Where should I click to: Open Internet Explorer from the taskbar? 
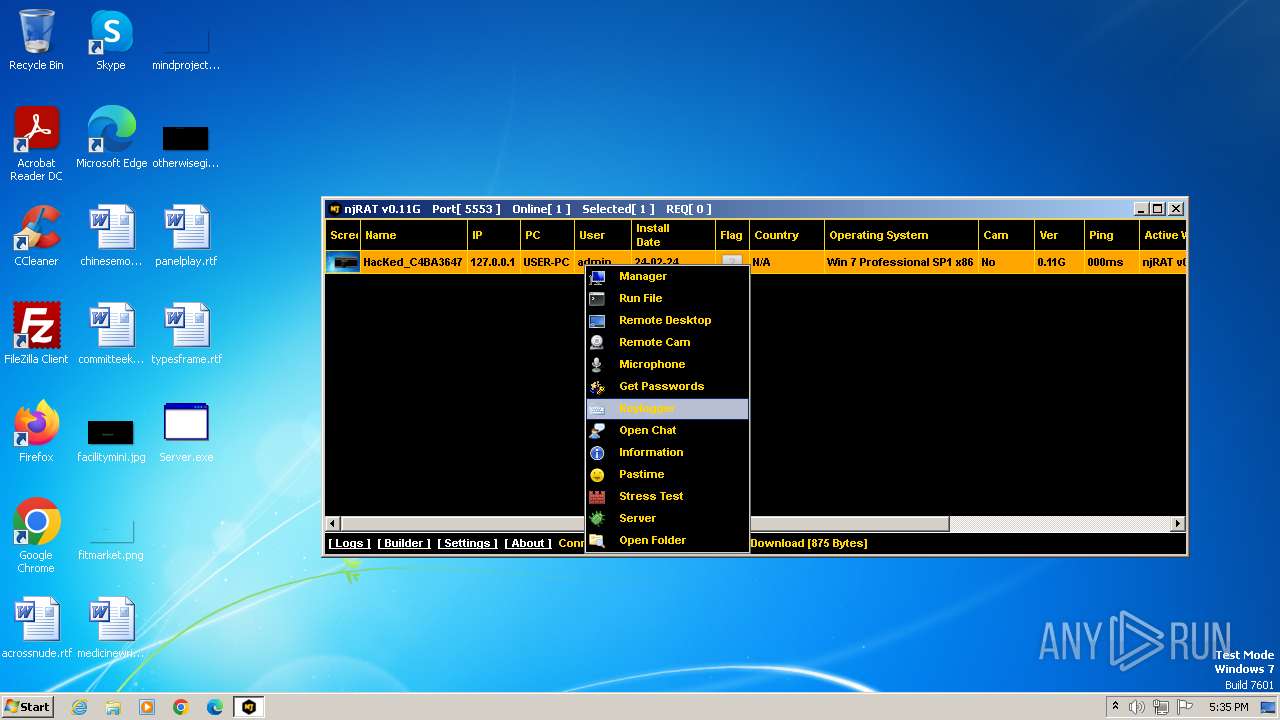point(80,707)
